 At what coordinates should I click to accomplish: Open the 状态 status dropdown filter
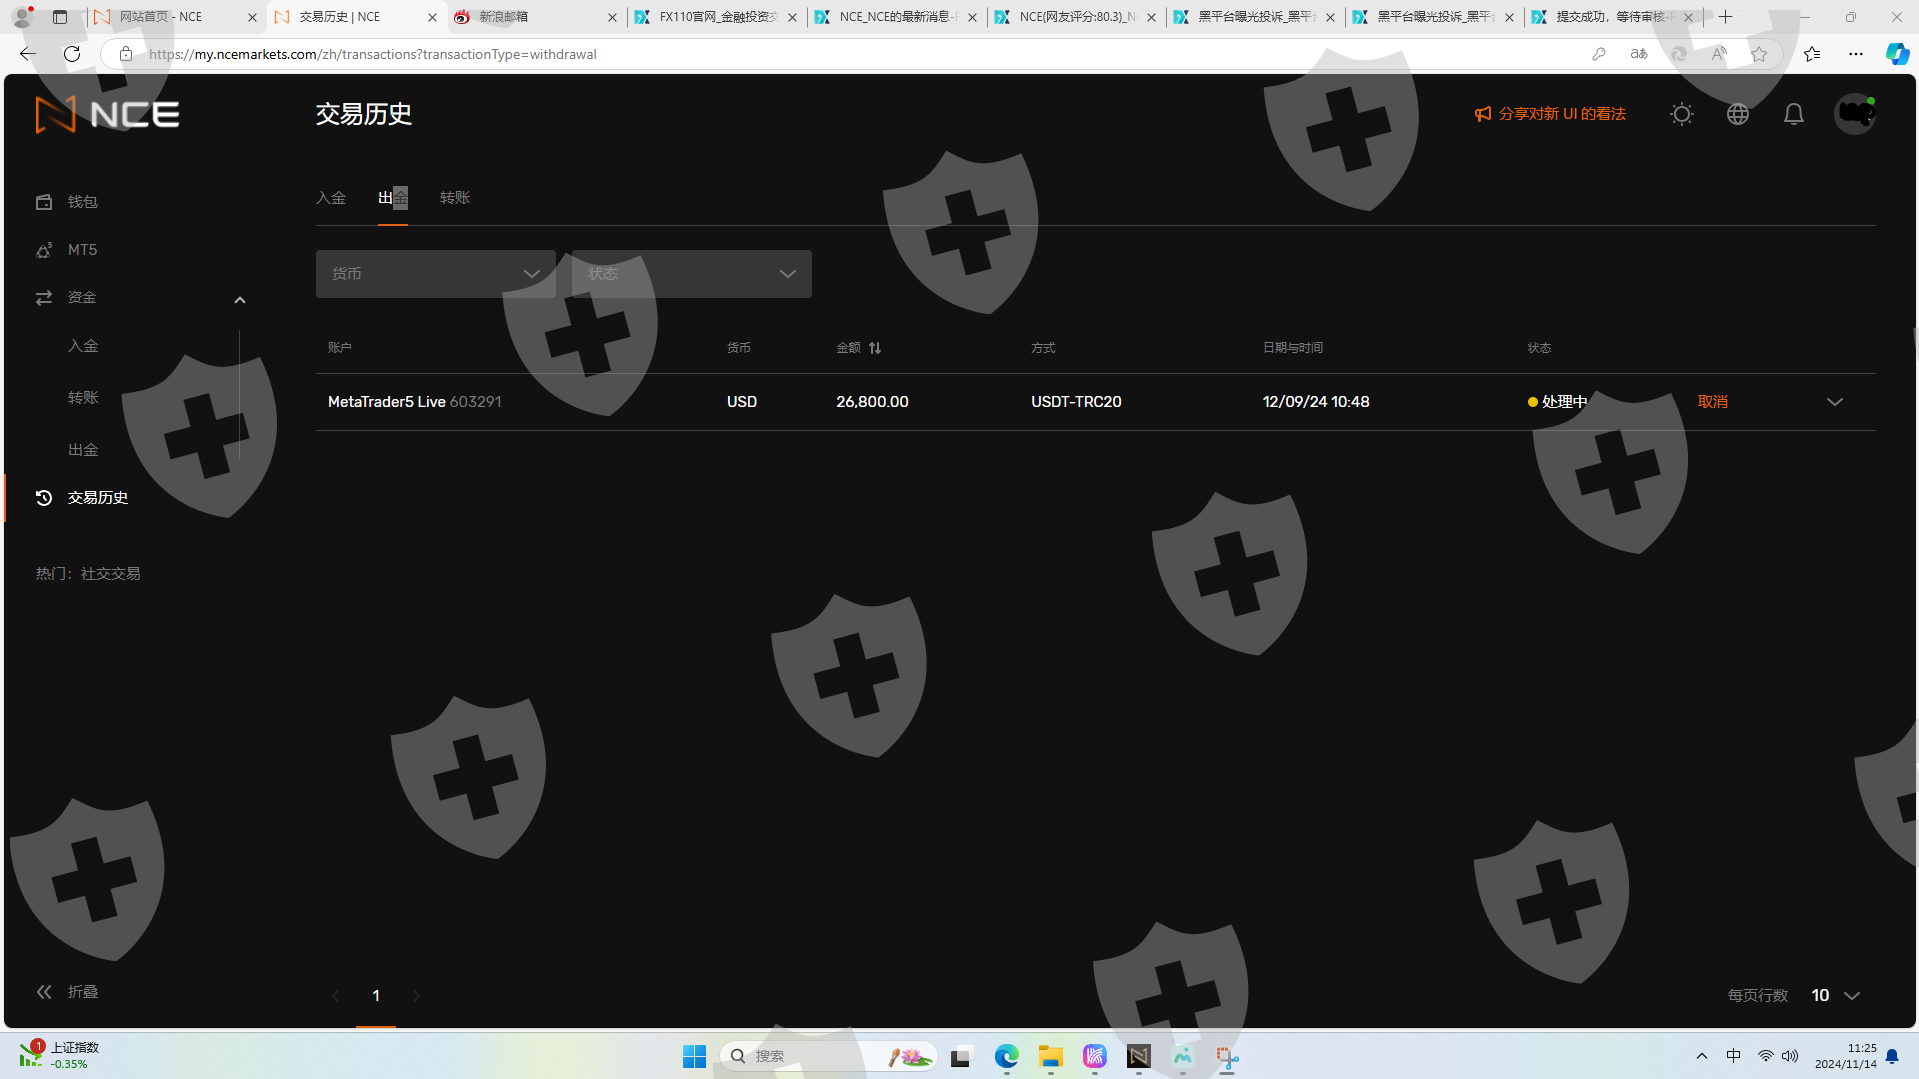(691, 274)
